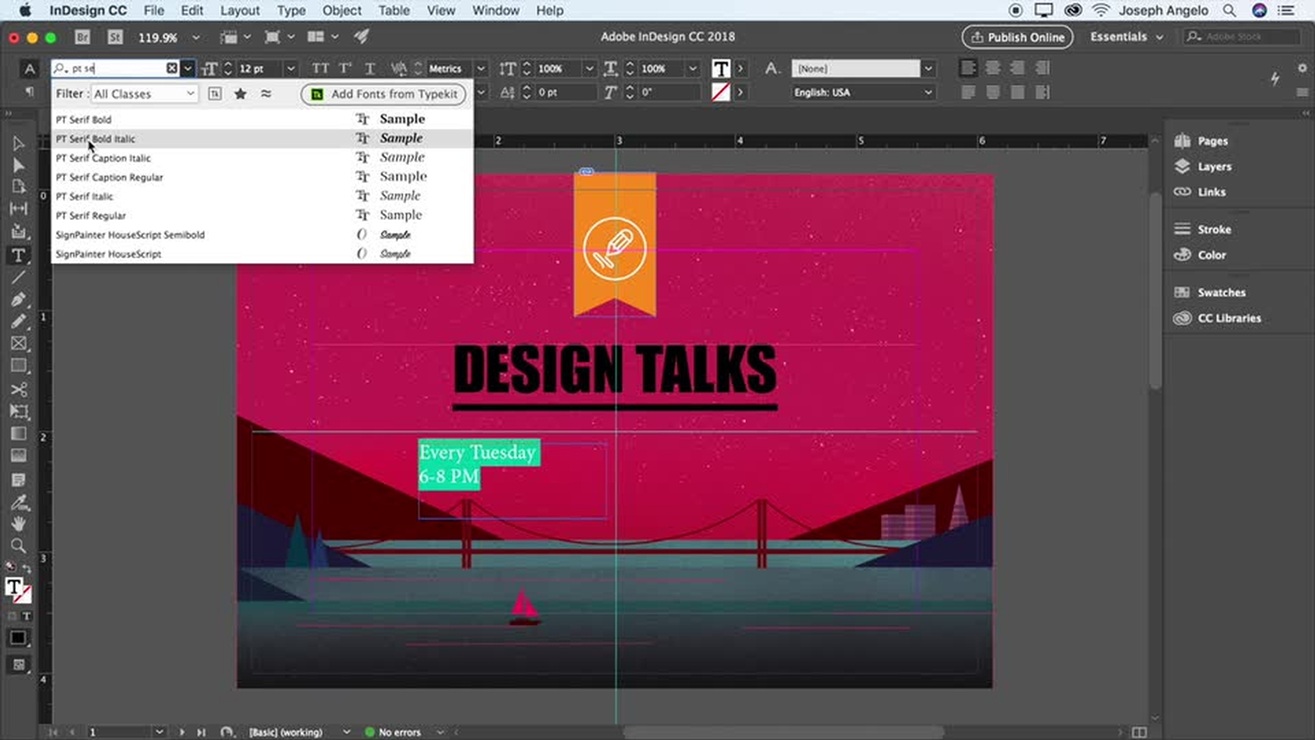
Task: Open the Pages panel
Action: point(1212,141)
